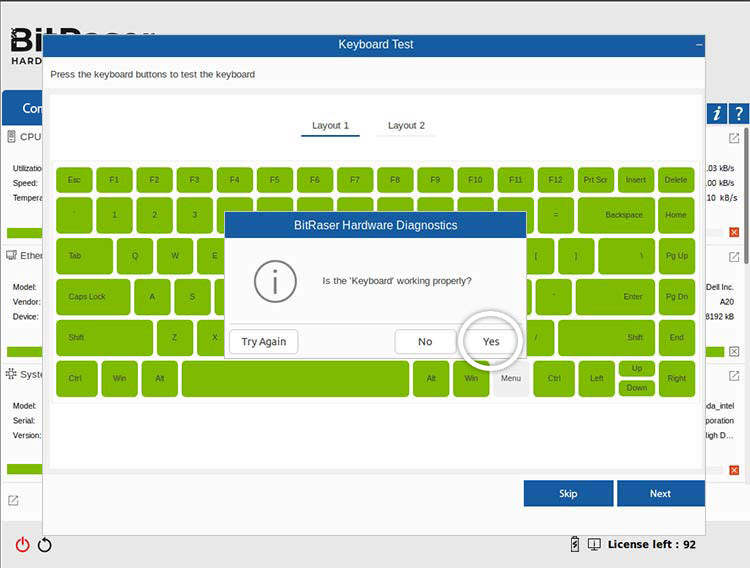Skip the keyboard test

pyautogui.click(x=568, y=493)
